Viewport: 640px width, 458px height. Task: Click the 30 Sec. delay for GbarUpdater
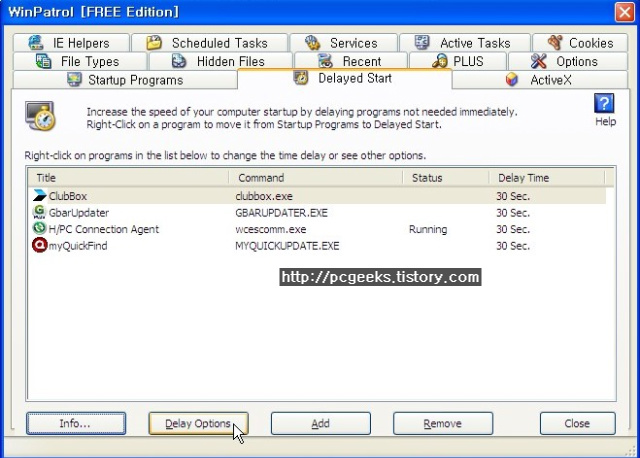[513, 213]
